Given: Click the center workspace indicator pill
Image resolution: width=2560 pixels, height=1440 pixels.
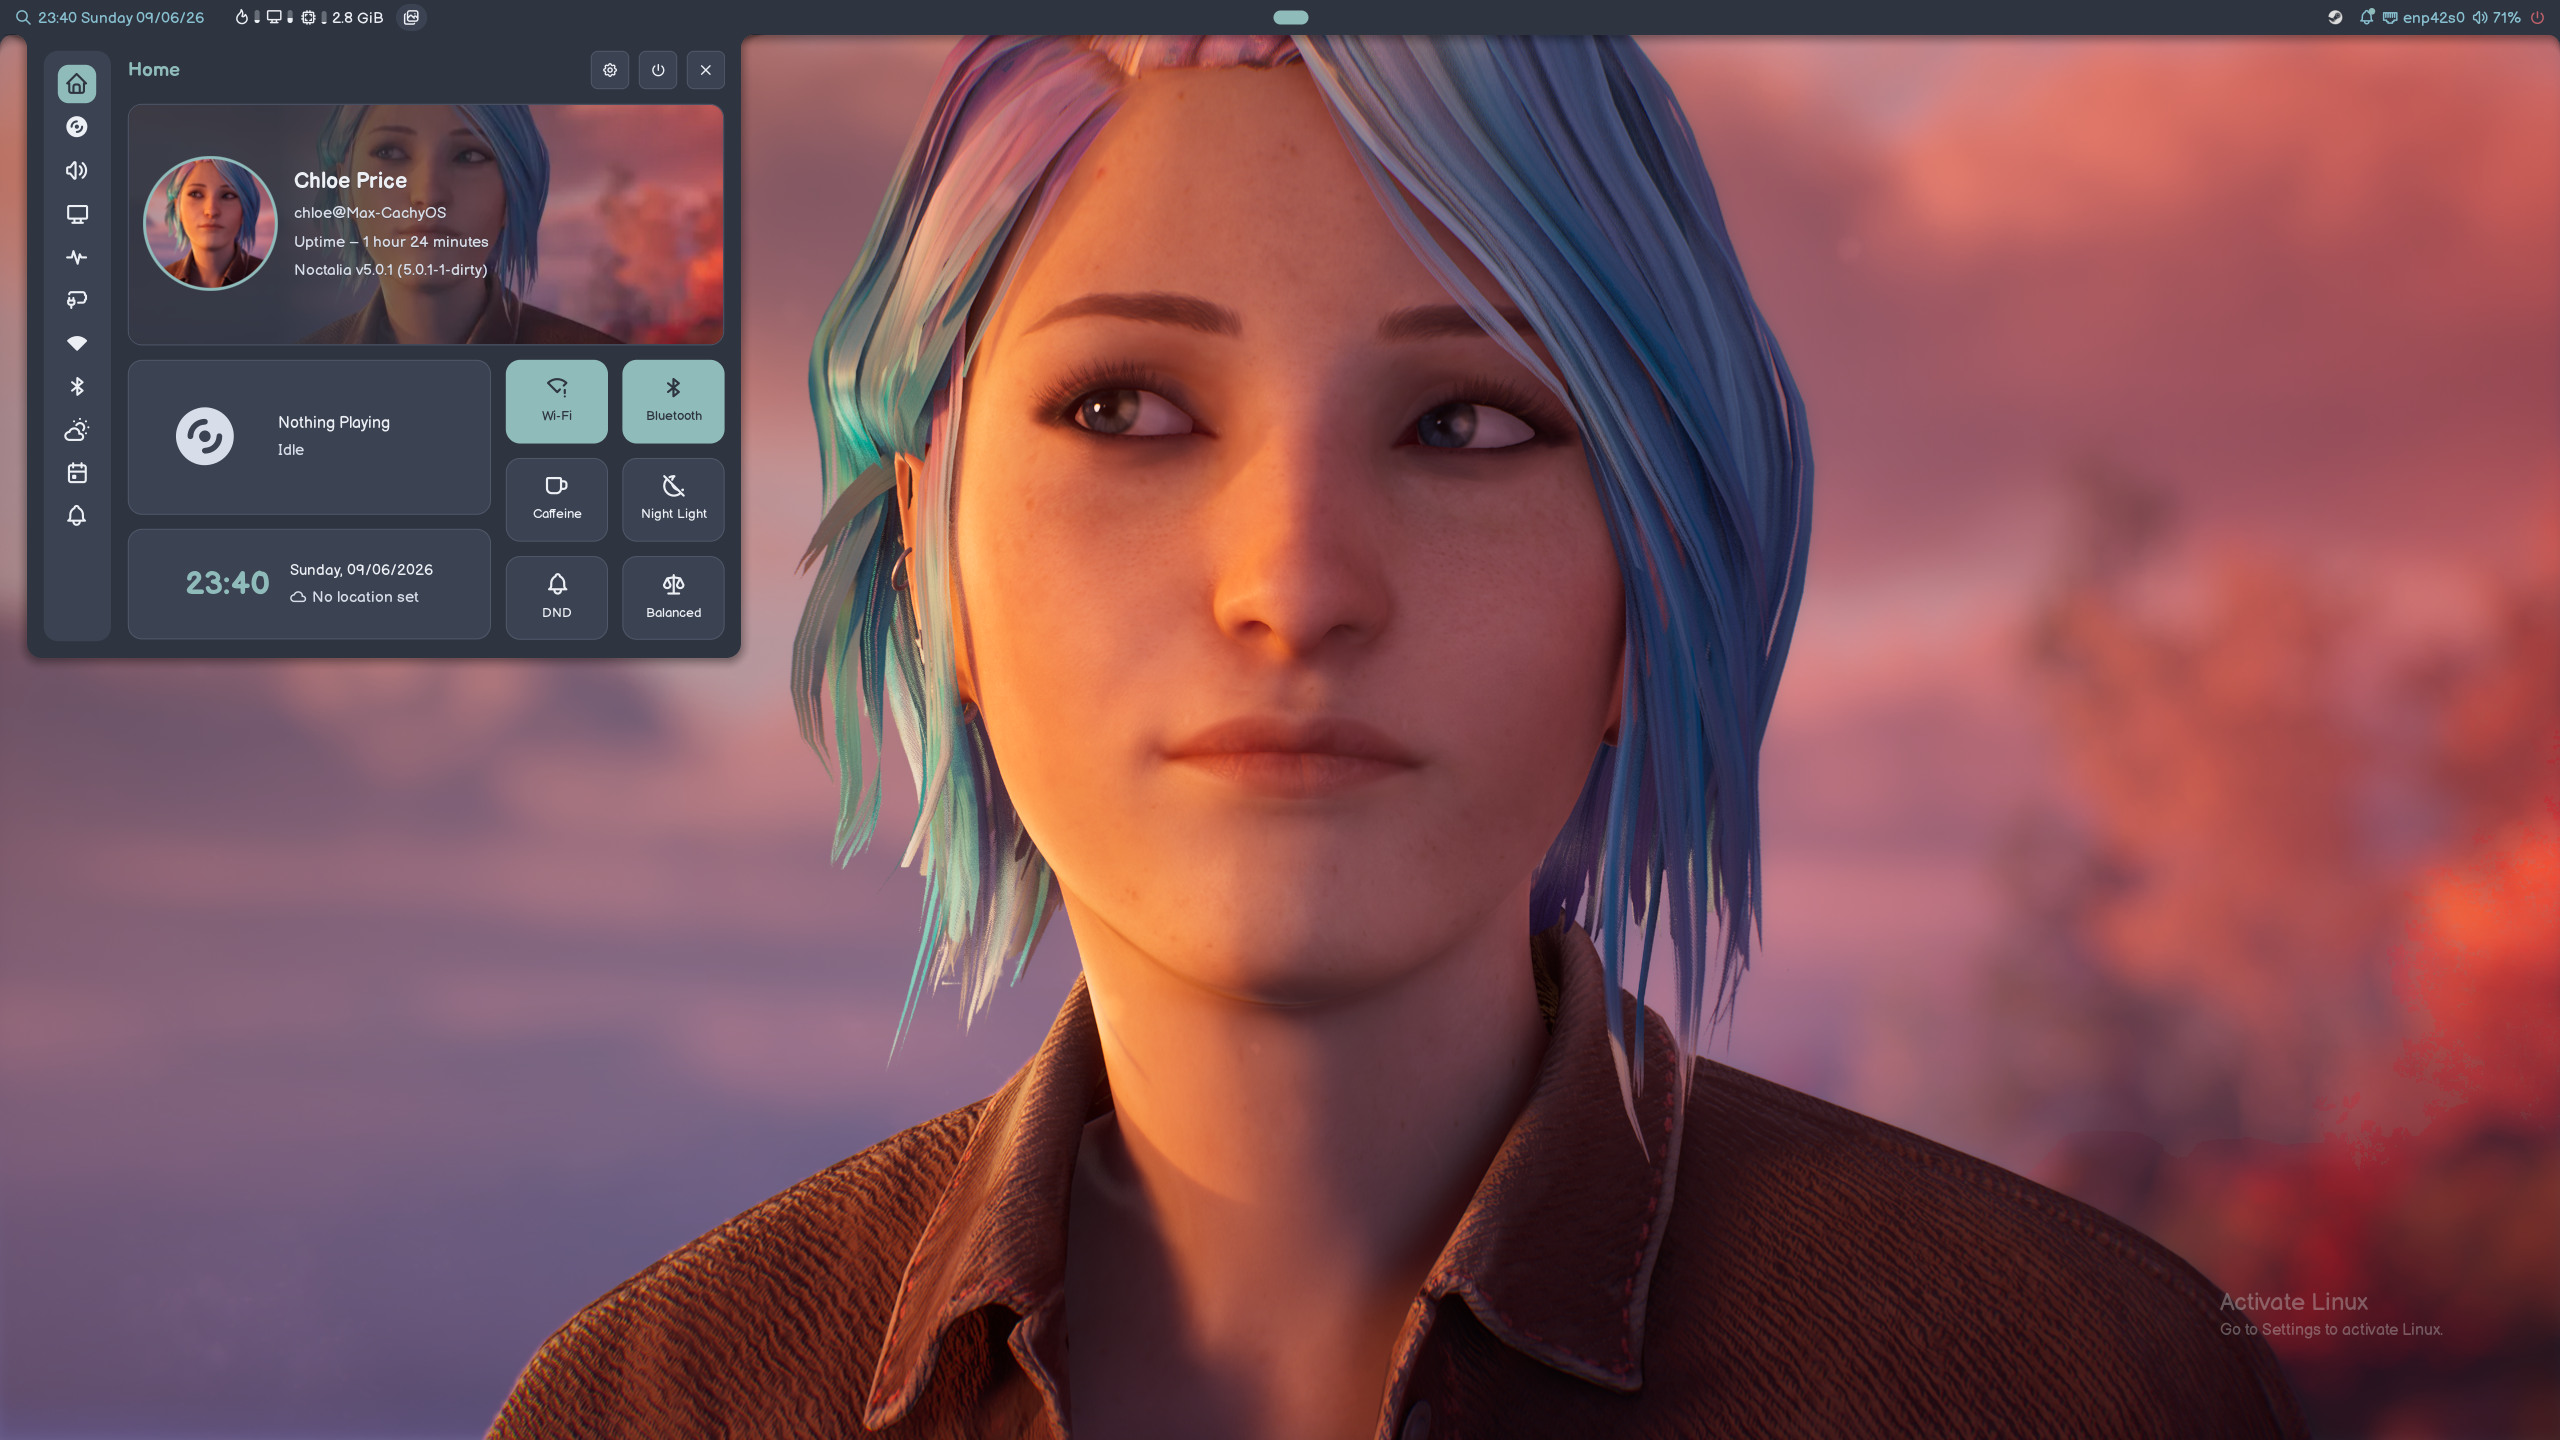Looking at the screenshot, I should point(1290,17).
